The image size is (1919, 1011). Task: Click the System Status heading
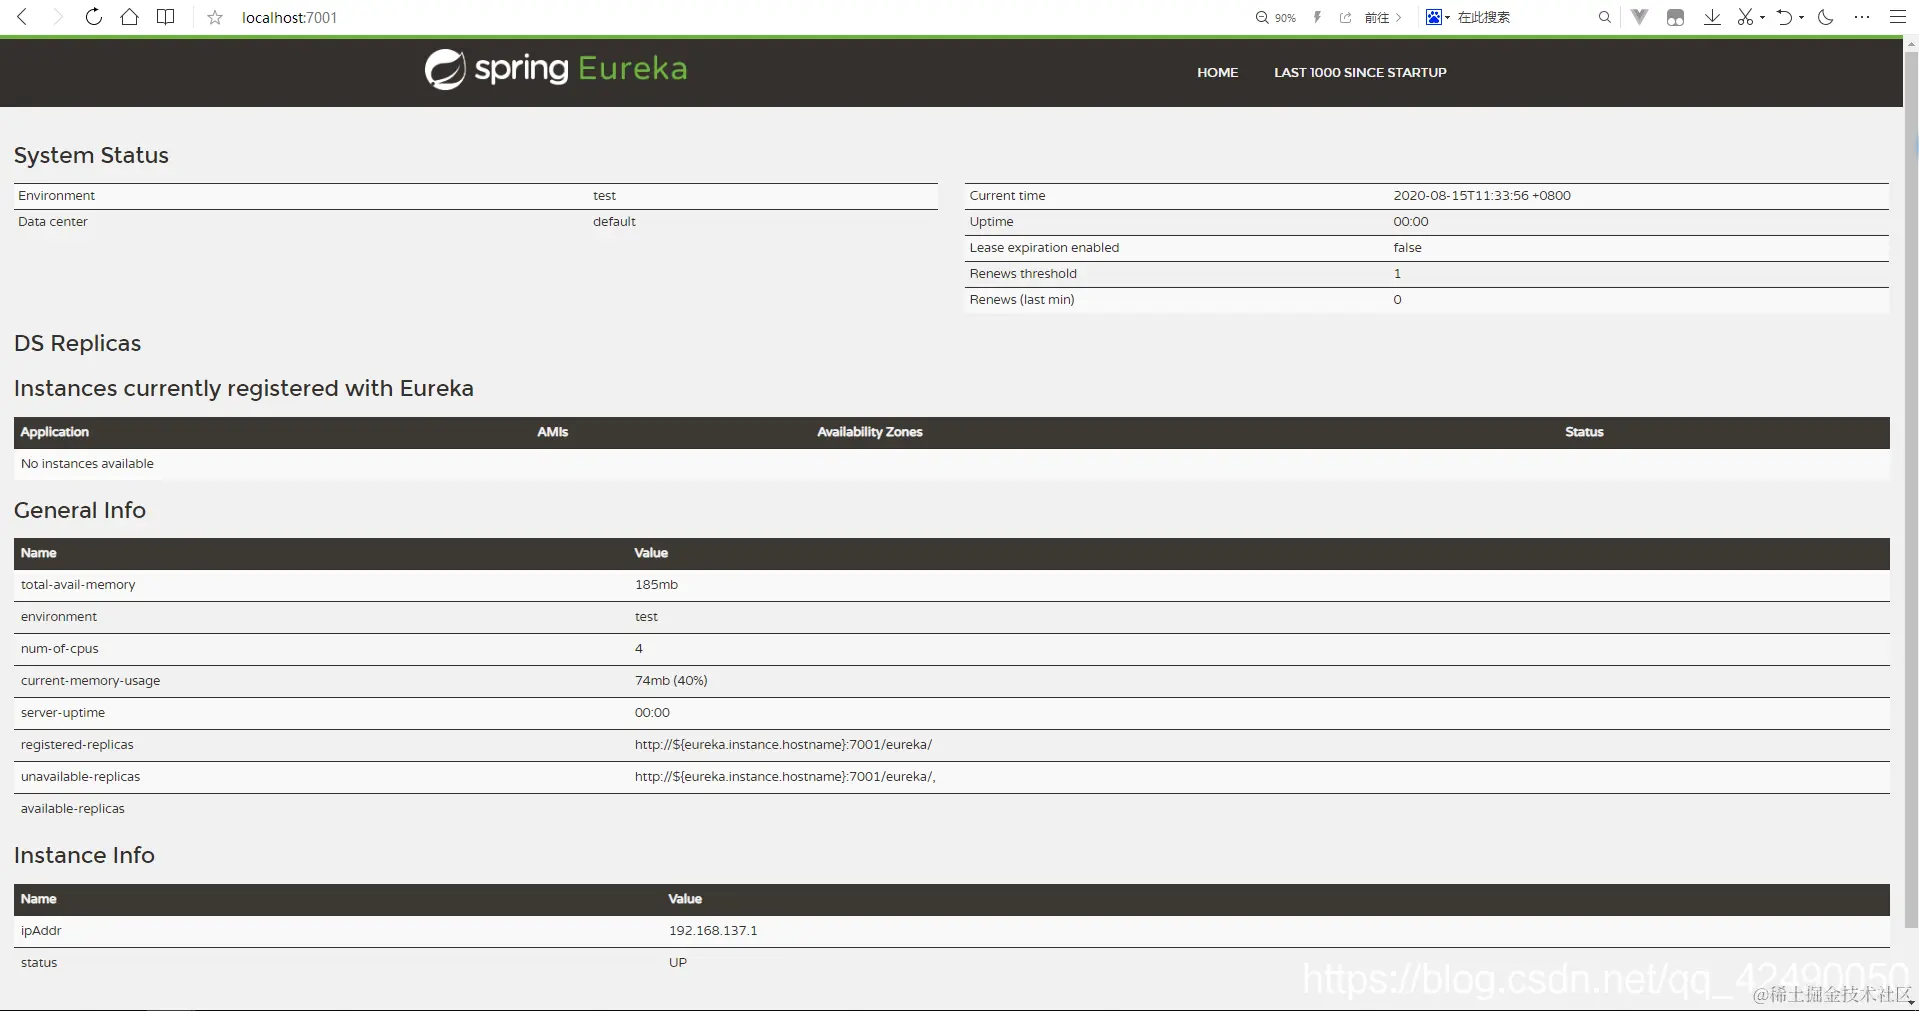click(91, 155)
